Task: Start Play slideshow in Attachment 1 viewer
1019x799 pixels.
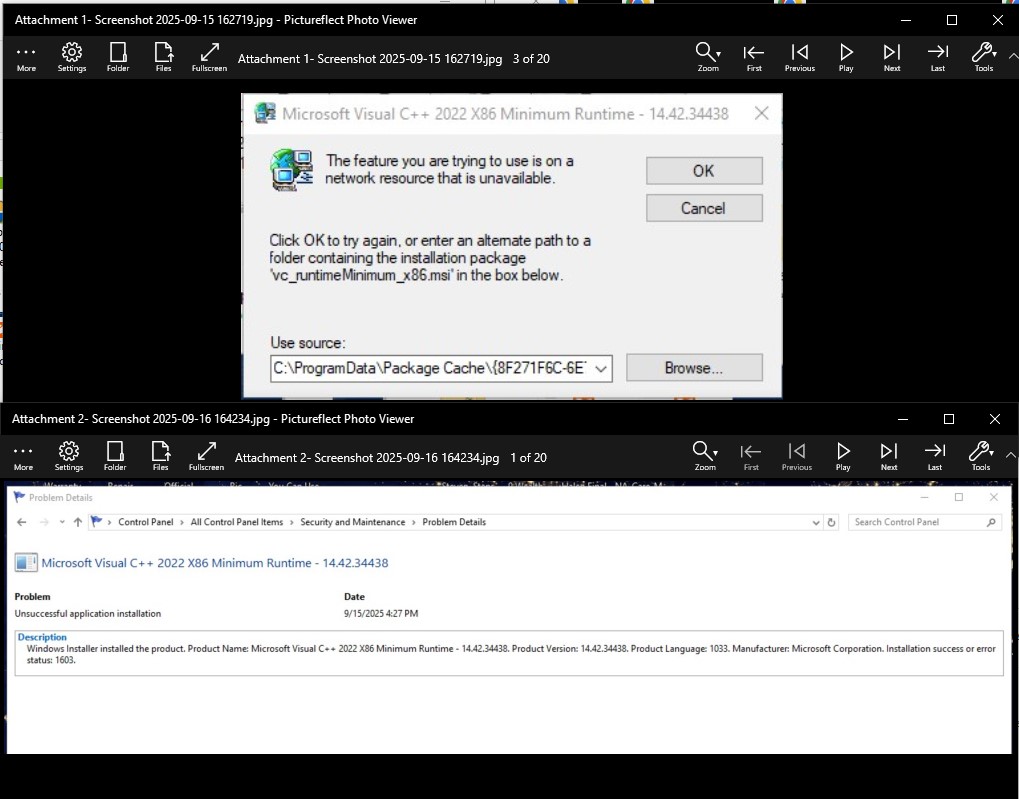Action: (x=846, y=58)
